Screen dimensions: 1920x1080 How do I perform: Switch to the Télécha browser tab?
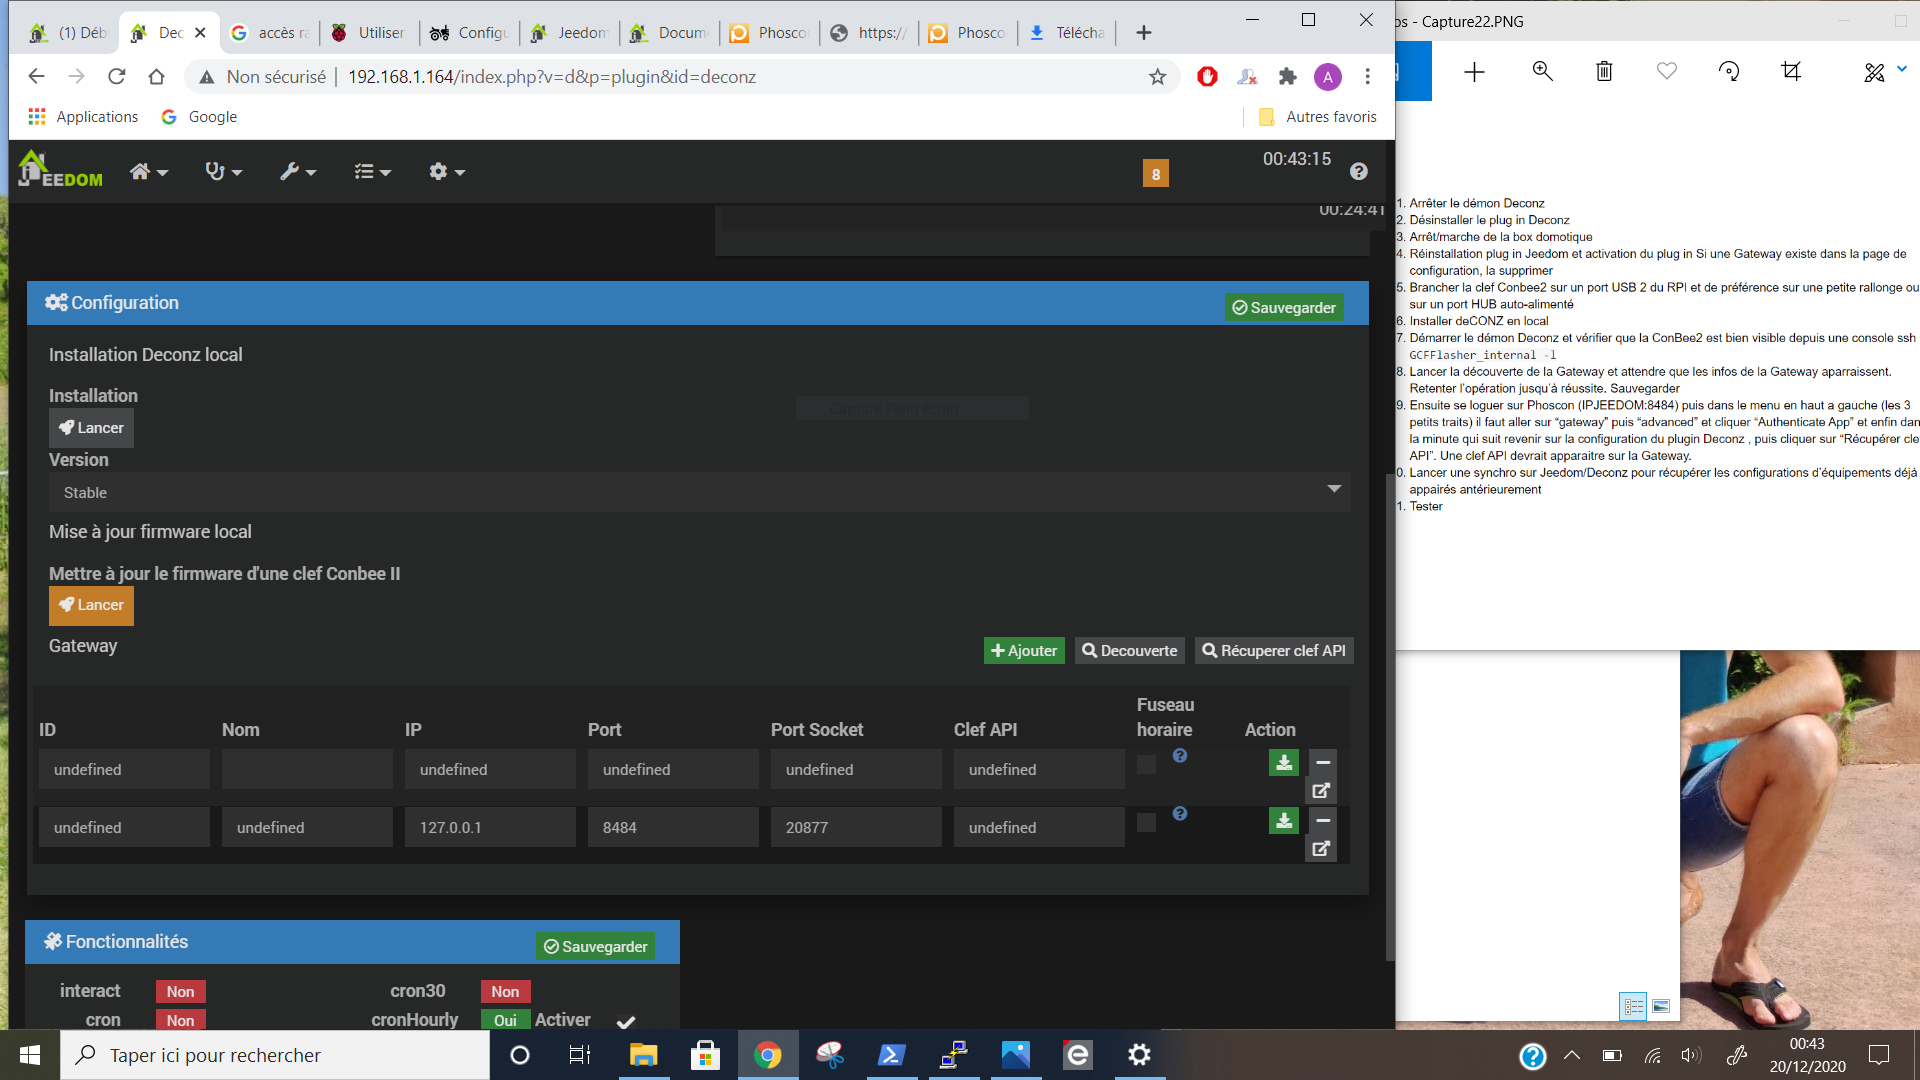tap(1068, 33)
